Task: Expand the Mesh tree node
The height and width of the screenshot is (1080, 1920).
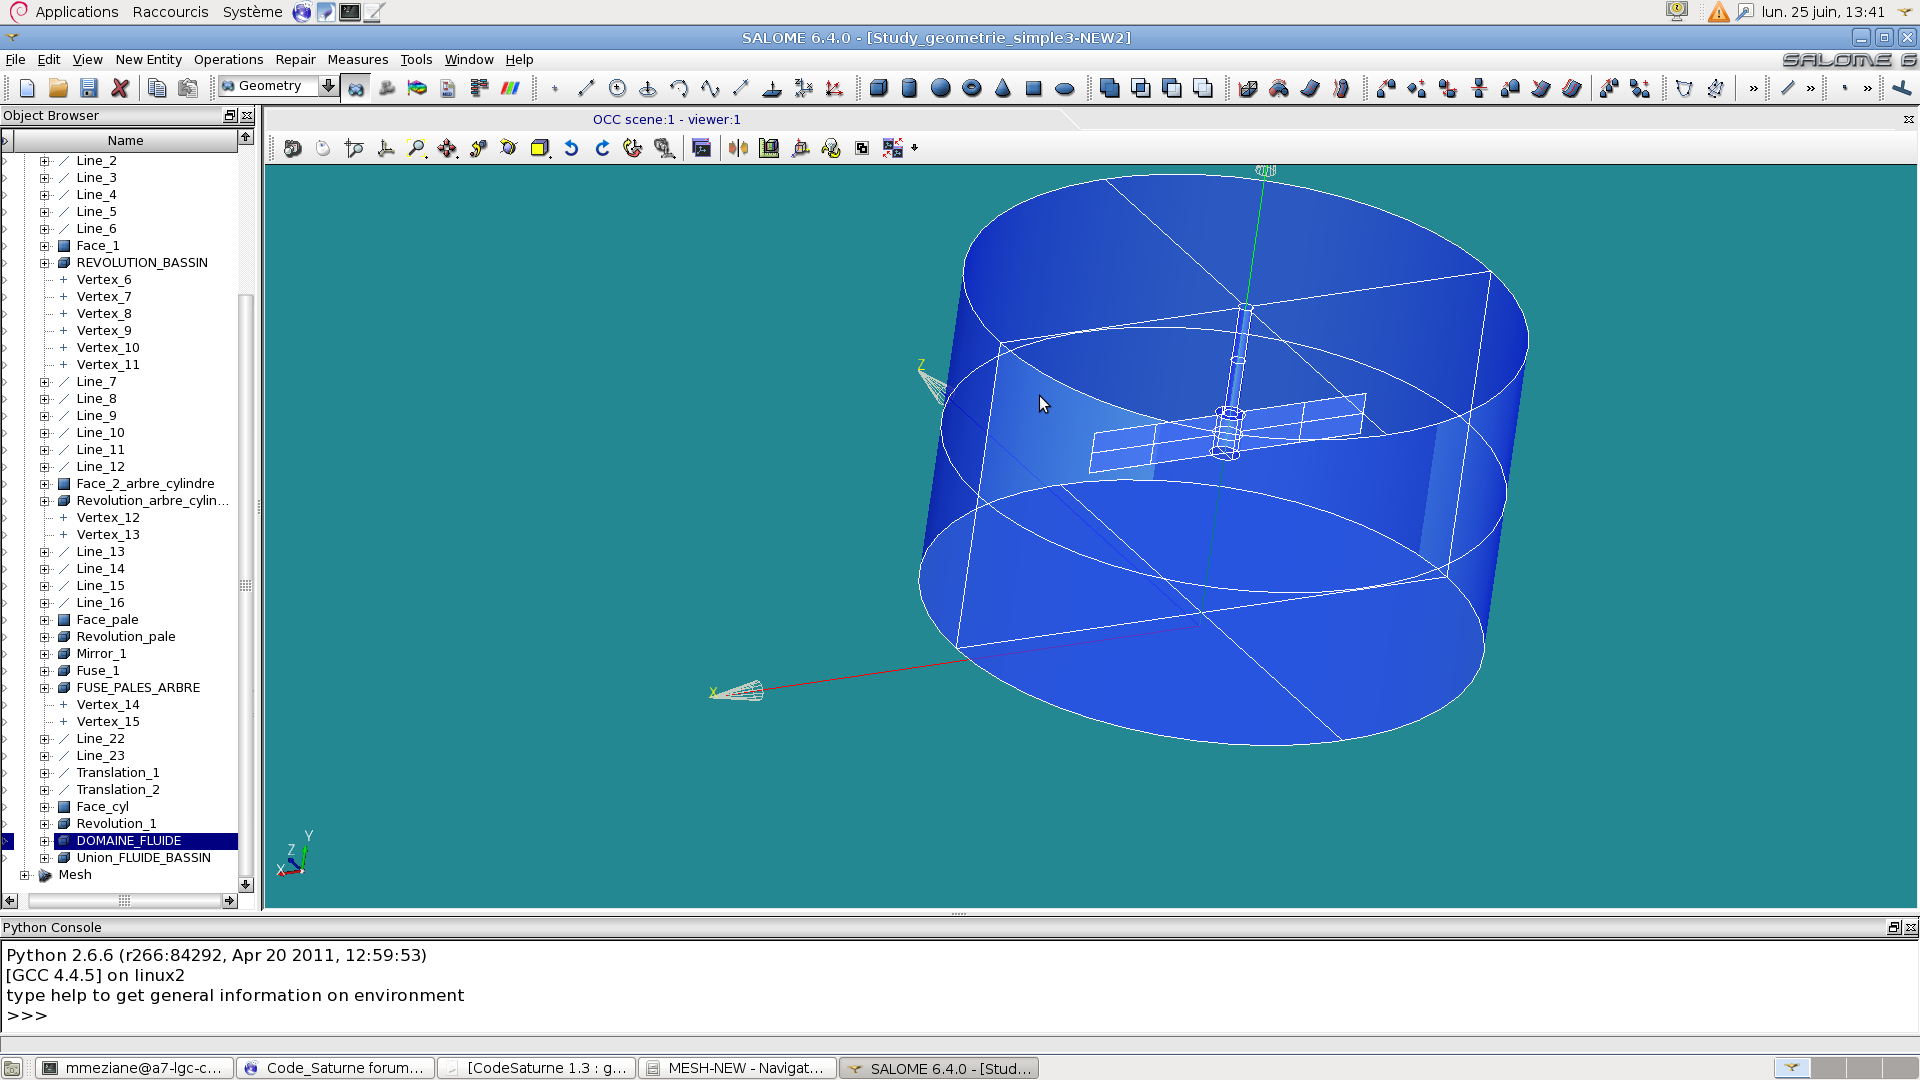Action: click(x=25, y=875)
